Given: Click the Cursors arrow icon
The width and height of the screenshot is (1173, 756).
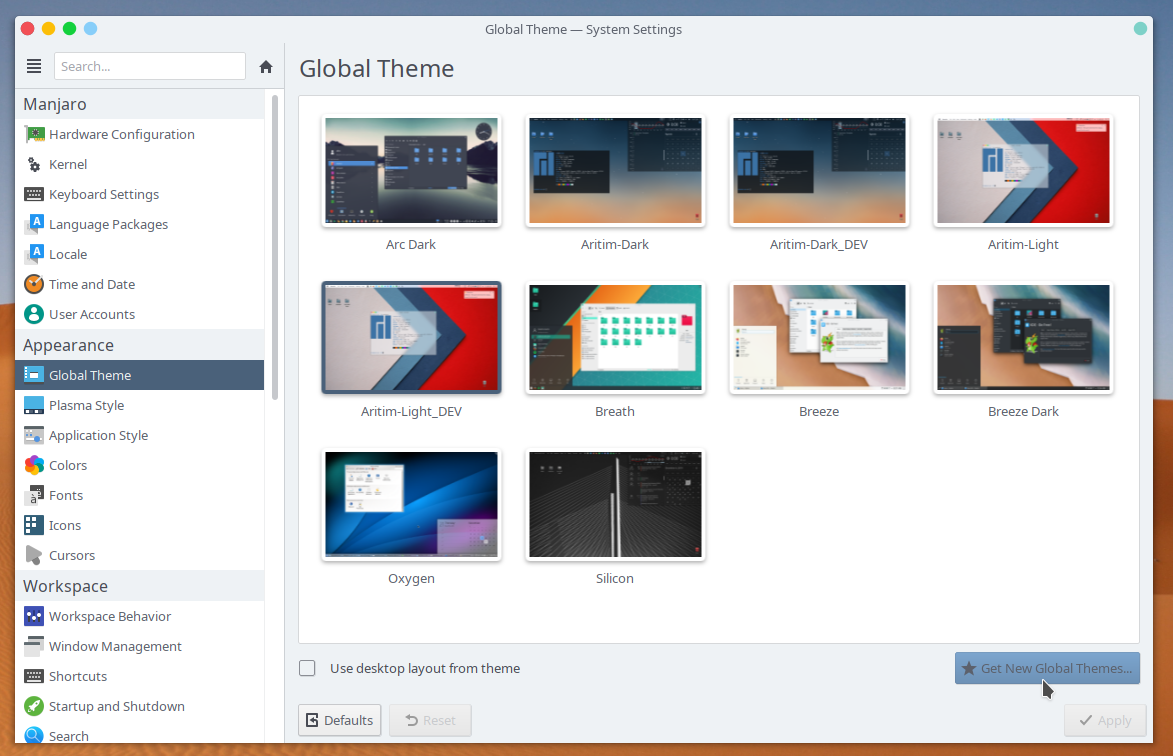Looking at the screenshot, I should coord(34,555).
